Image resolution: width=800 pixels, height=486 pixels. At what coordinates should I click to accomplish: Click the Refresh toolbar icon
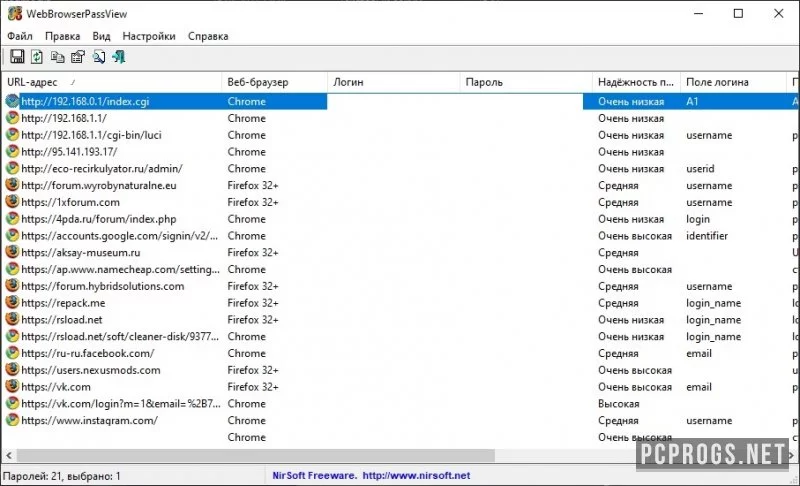[x=37, y=57]
